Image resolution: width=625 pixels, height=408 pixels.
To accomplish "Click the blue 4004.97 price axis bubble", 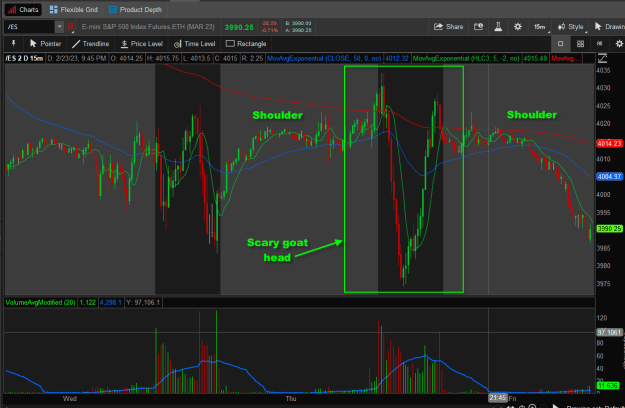I will [x=609, y=177].
